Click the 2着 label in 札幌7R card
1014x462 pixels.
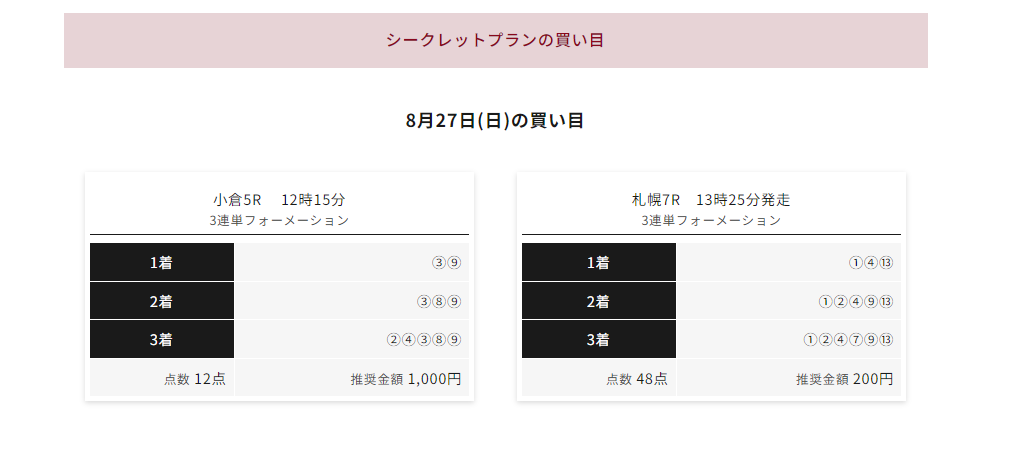point(599,301)
